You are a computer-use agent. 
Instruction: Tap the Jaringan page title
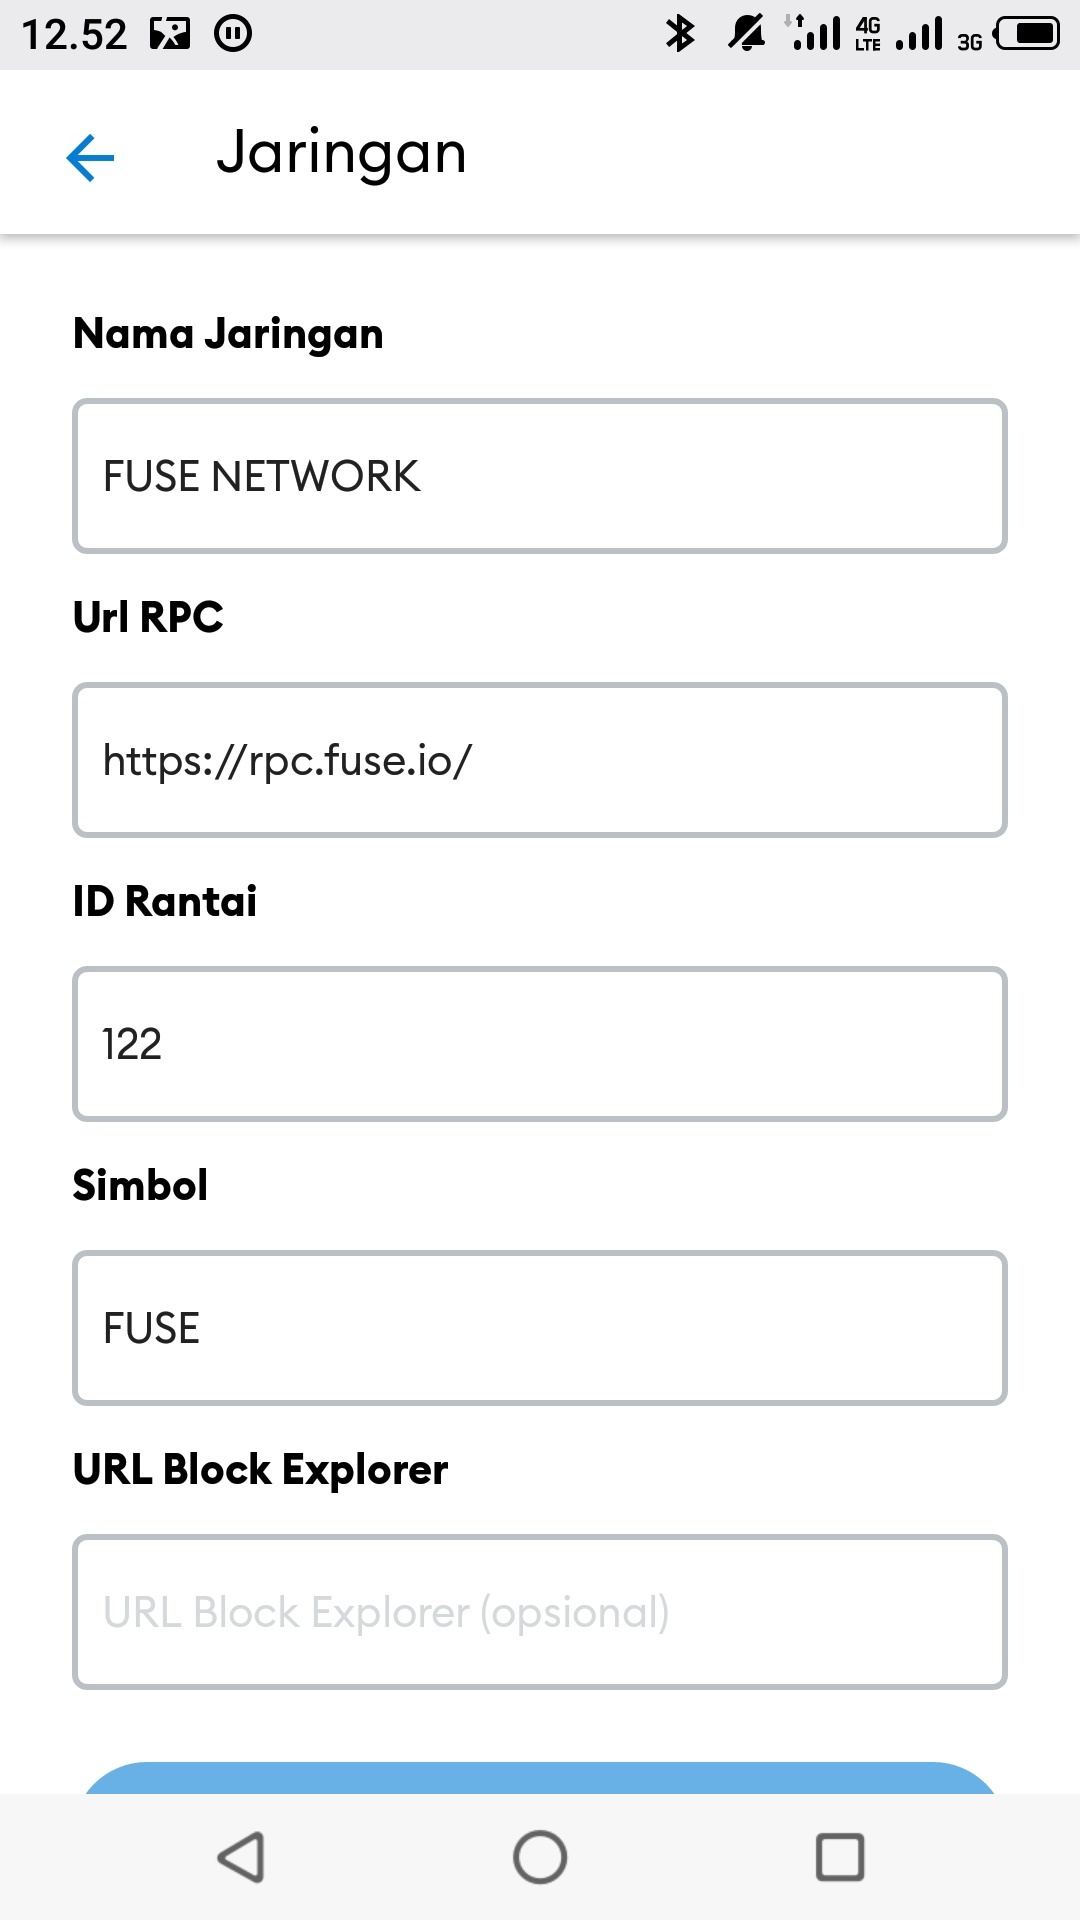(x=342, y=154)
